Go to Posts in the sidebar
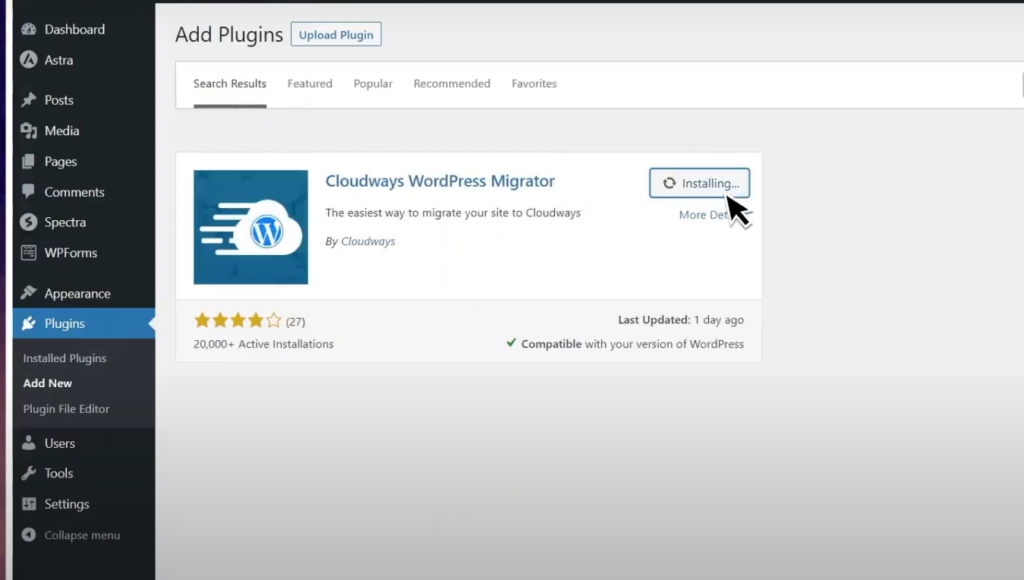This screenshot has height=580, width=1024. coord(59,100)
